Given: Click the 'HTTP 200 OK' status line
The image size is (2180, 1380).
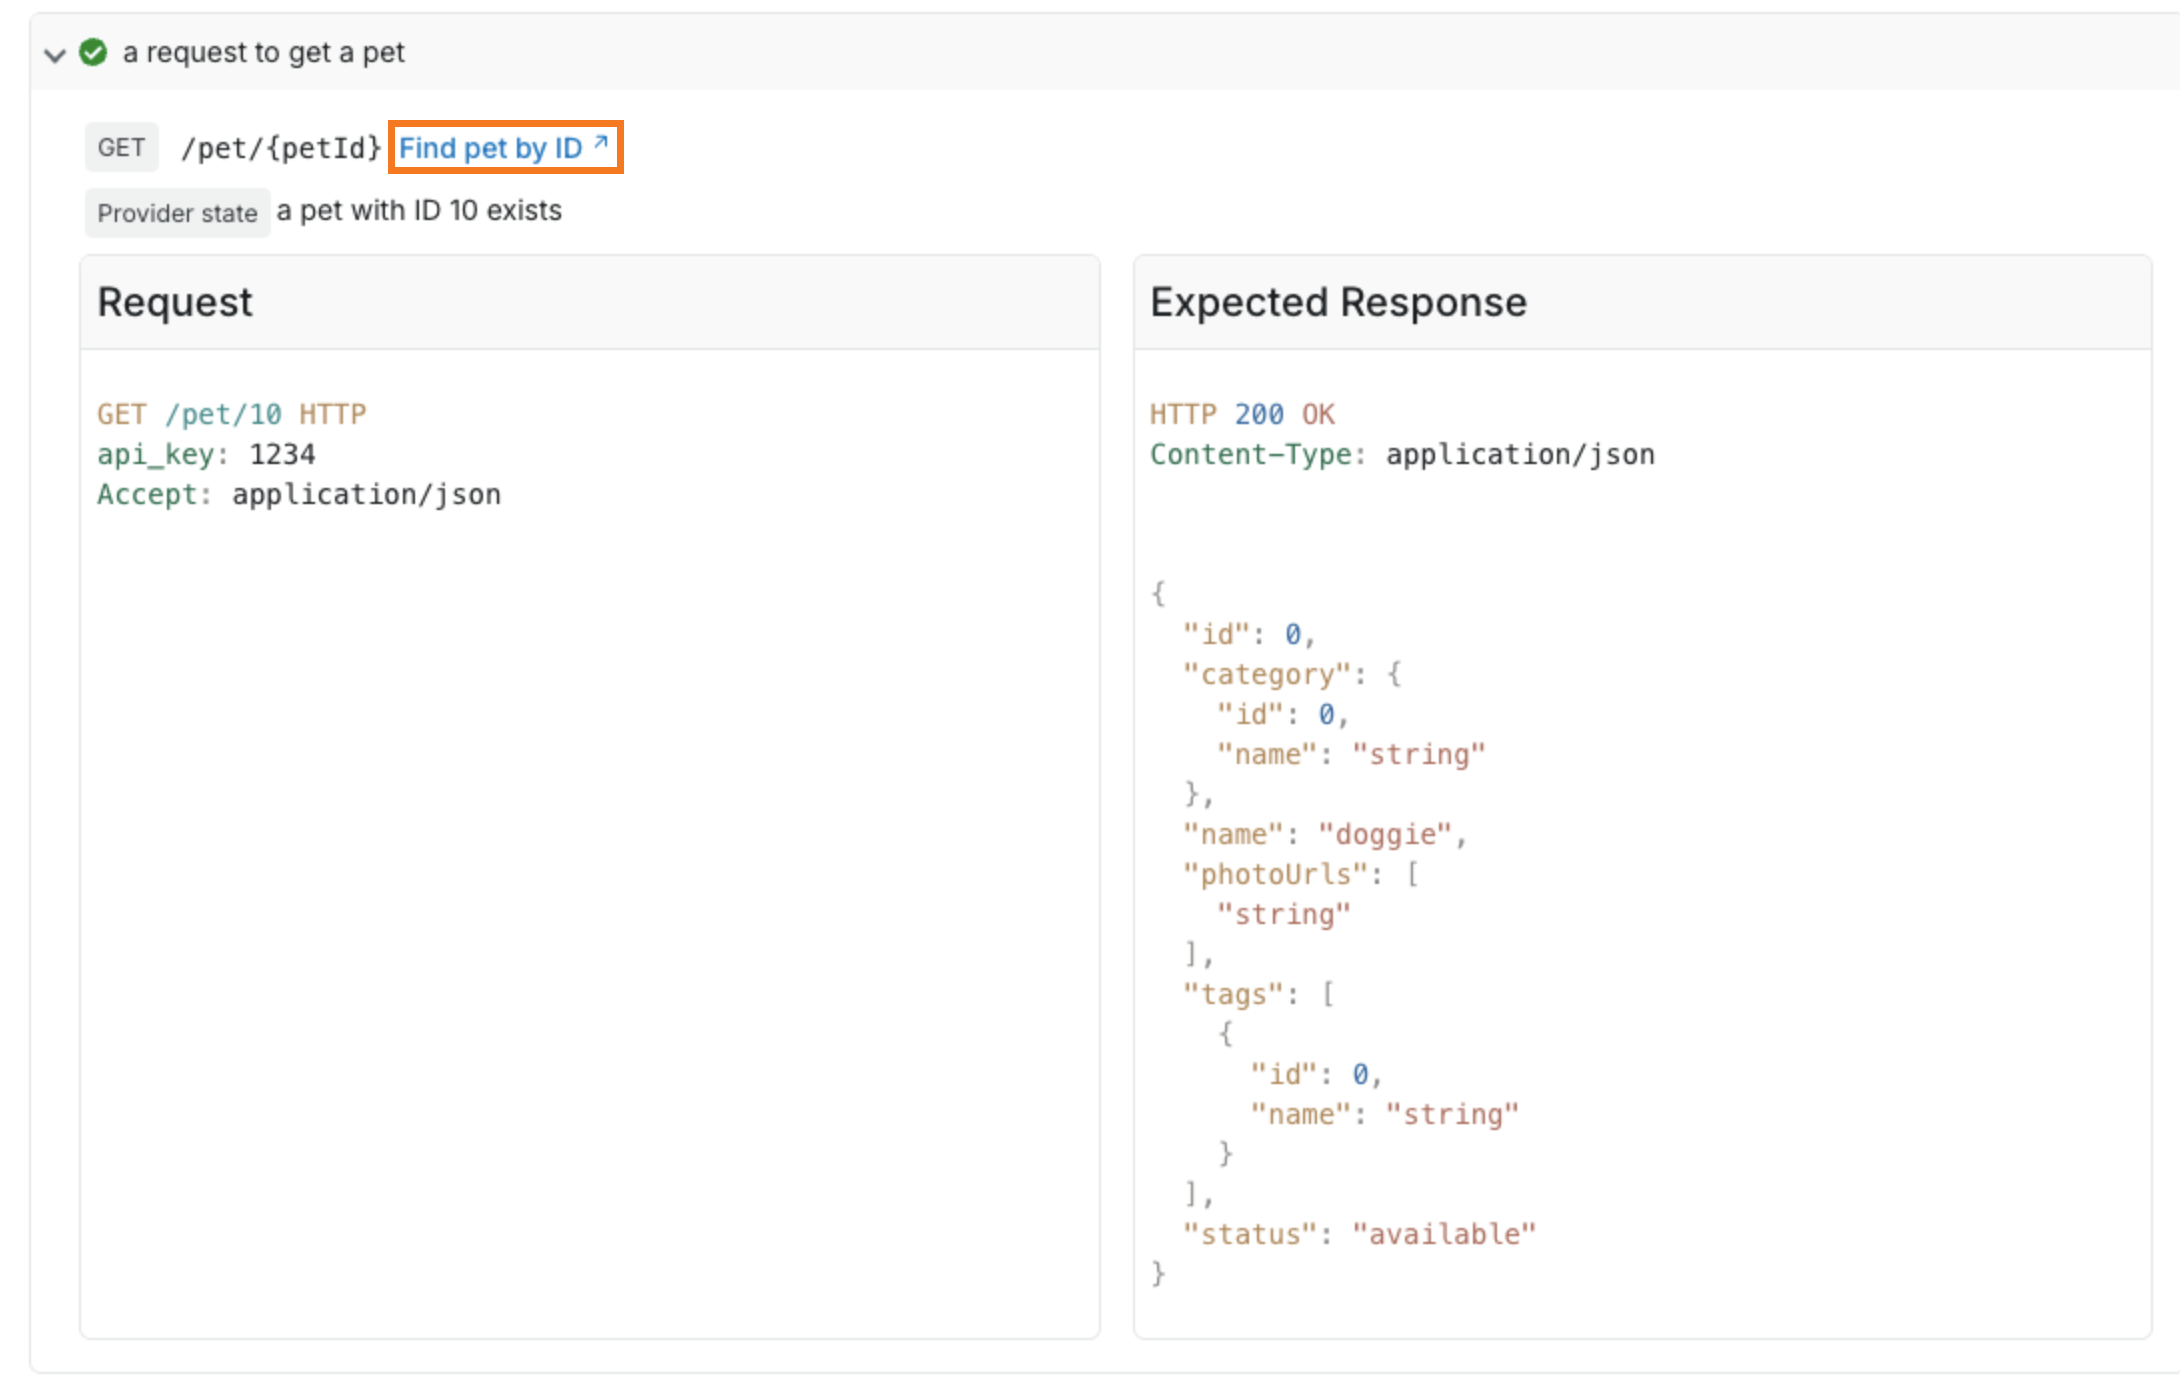Looking at the screenshot, I should tap(1242, 414).
